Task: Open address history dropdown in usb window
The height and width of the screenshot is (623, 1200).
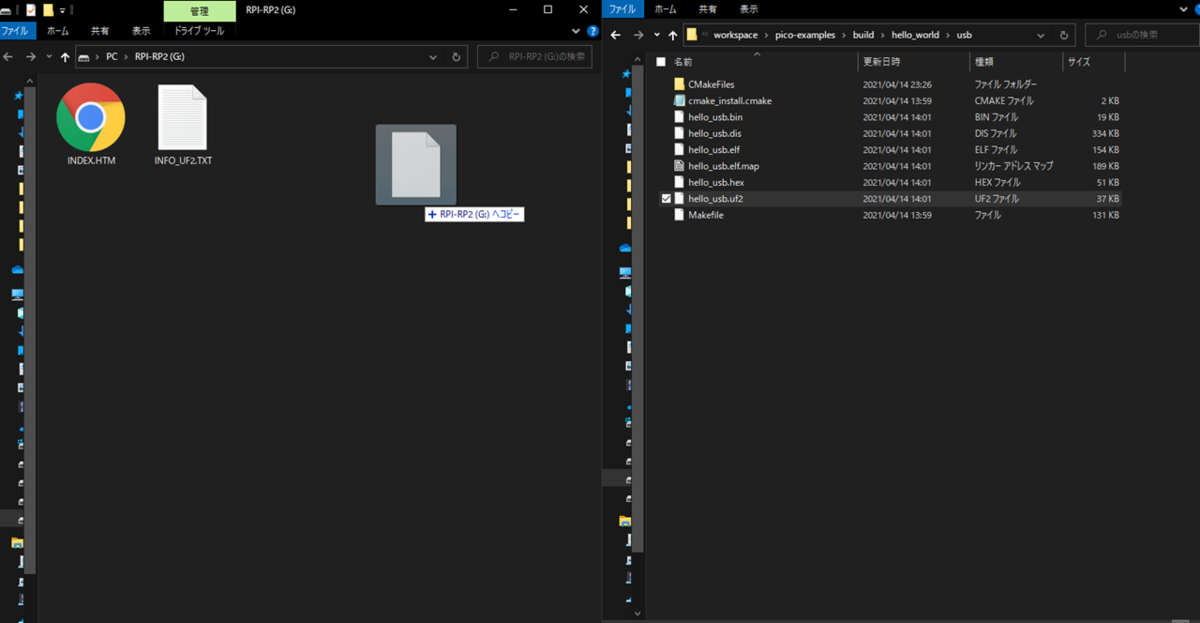Action: pos(1042,35)
